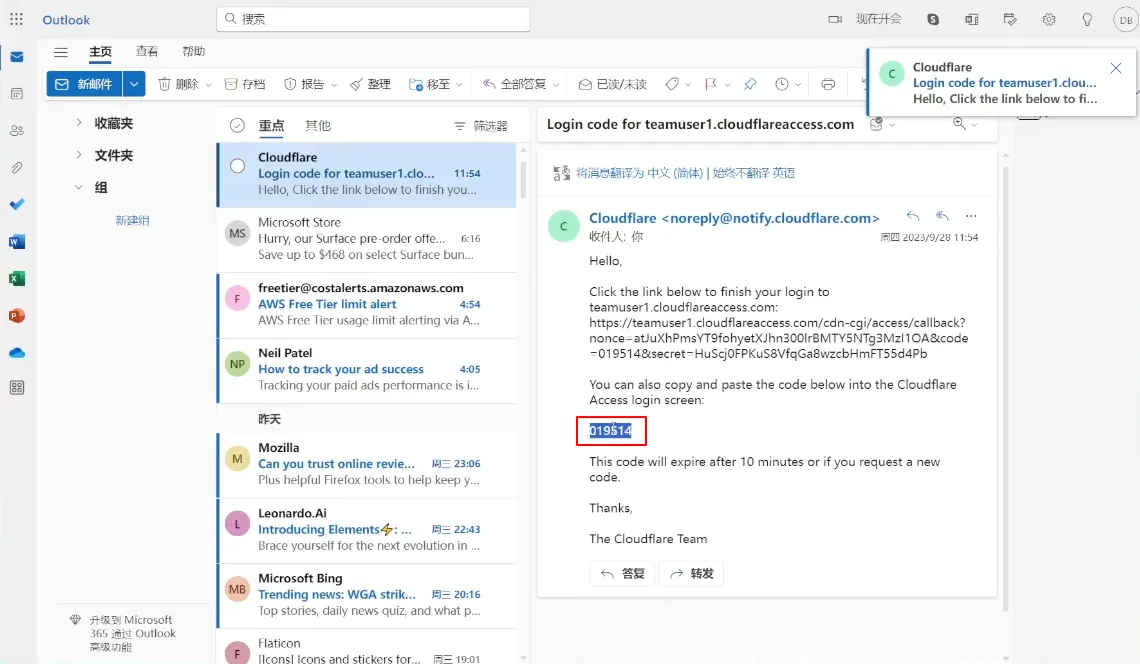Toggle select-all circle above message list
The image size is (1140, 664).
(237, 126)
